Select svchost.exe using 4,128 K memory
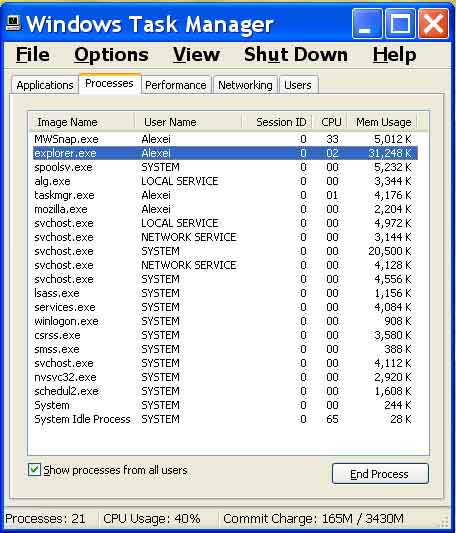 point(225,265)
